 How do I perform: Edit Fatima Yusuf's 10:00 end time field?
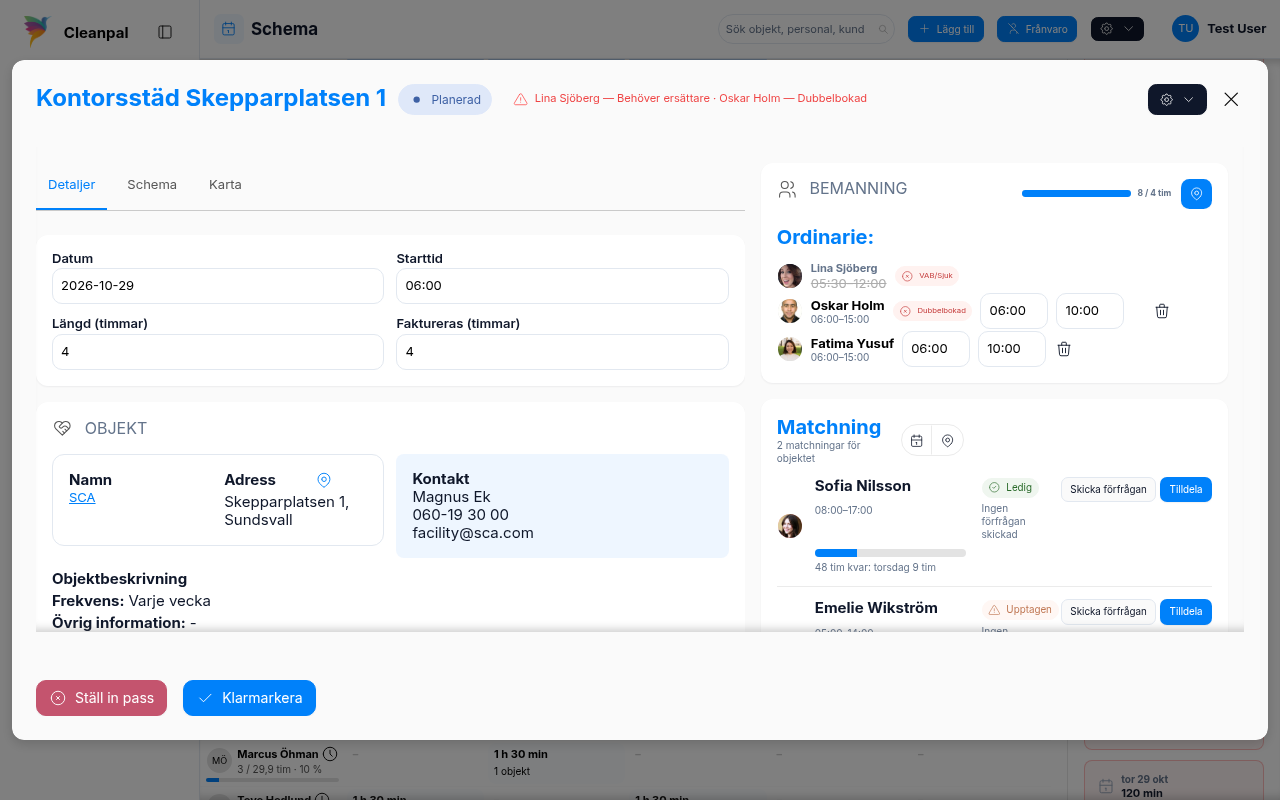[1012, 349]
